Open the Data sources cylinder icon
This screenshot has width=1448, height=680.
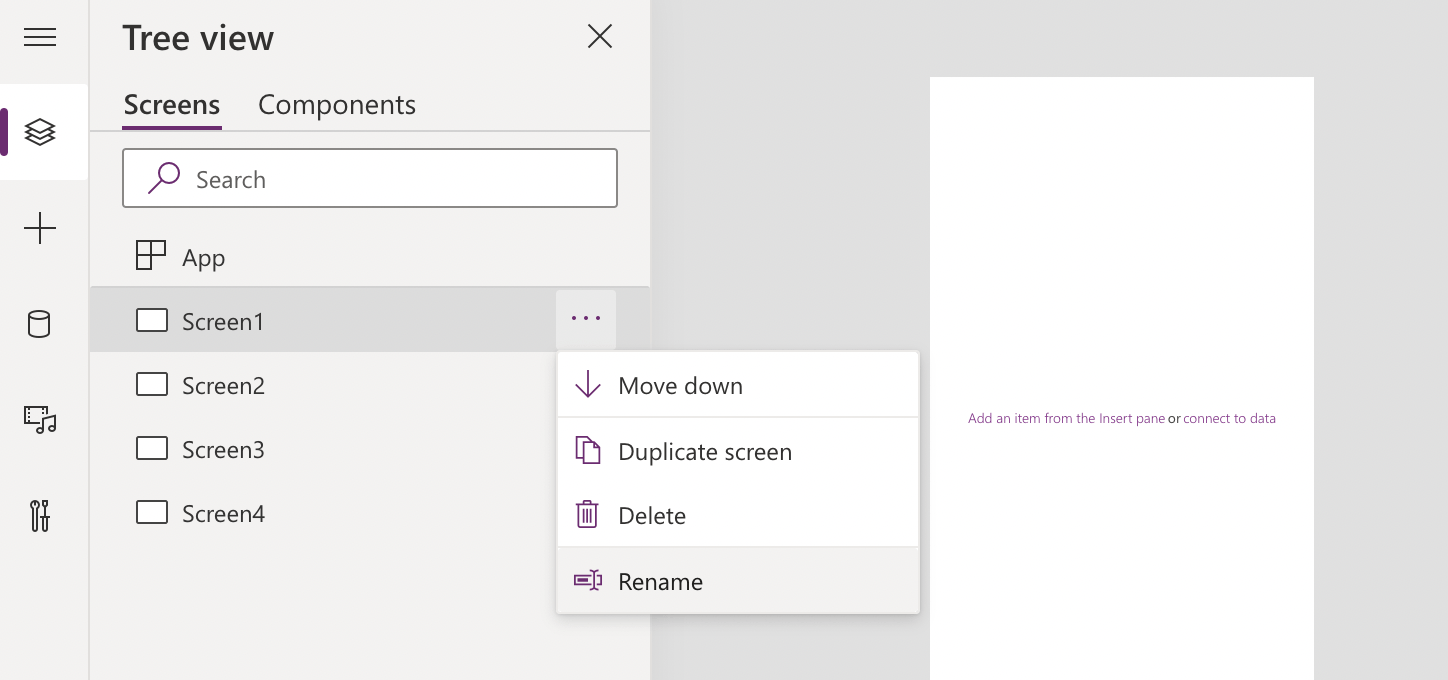click(39, 324)
